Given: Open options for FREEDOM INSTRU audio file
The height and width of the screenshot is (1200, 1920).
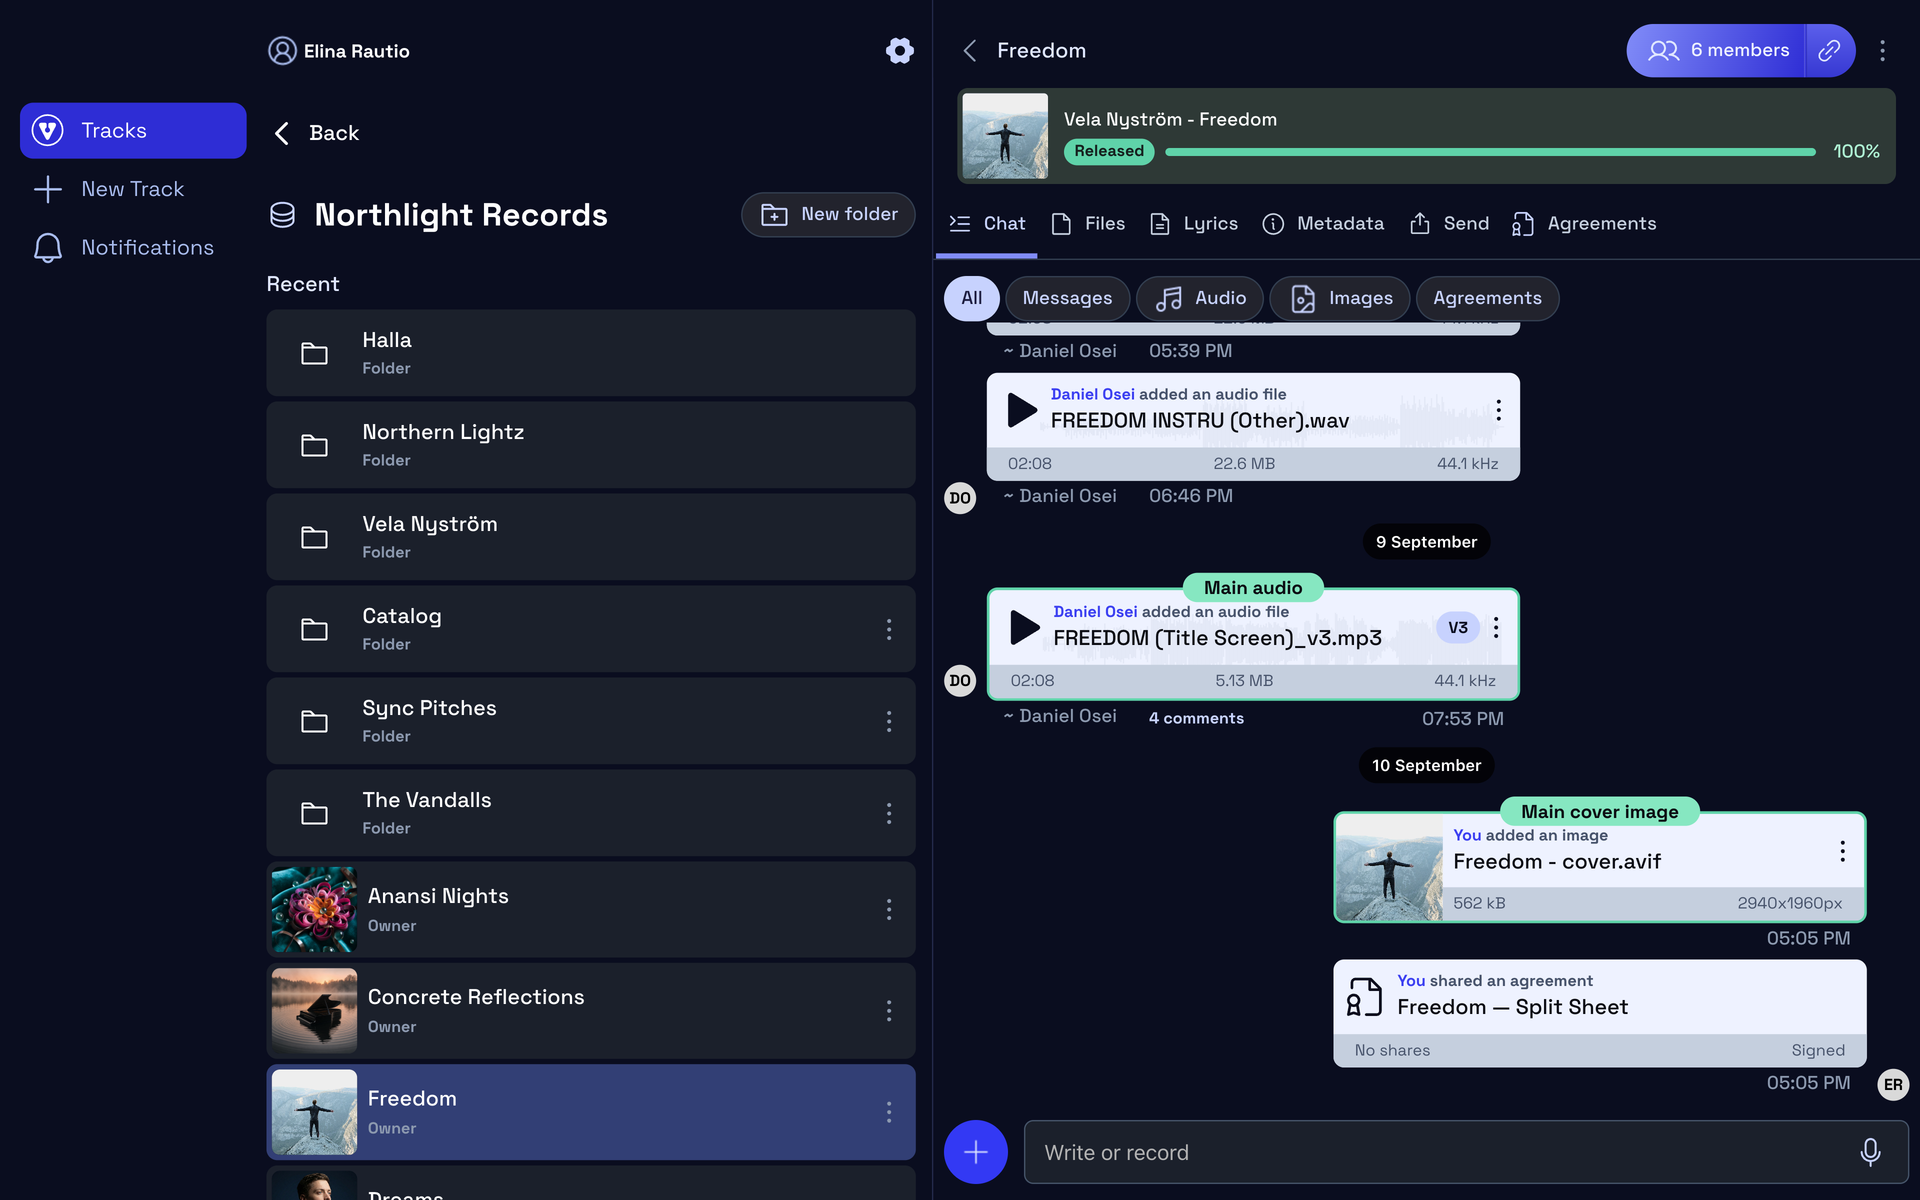Looking at the screenshot, I should click(1498, 410).
